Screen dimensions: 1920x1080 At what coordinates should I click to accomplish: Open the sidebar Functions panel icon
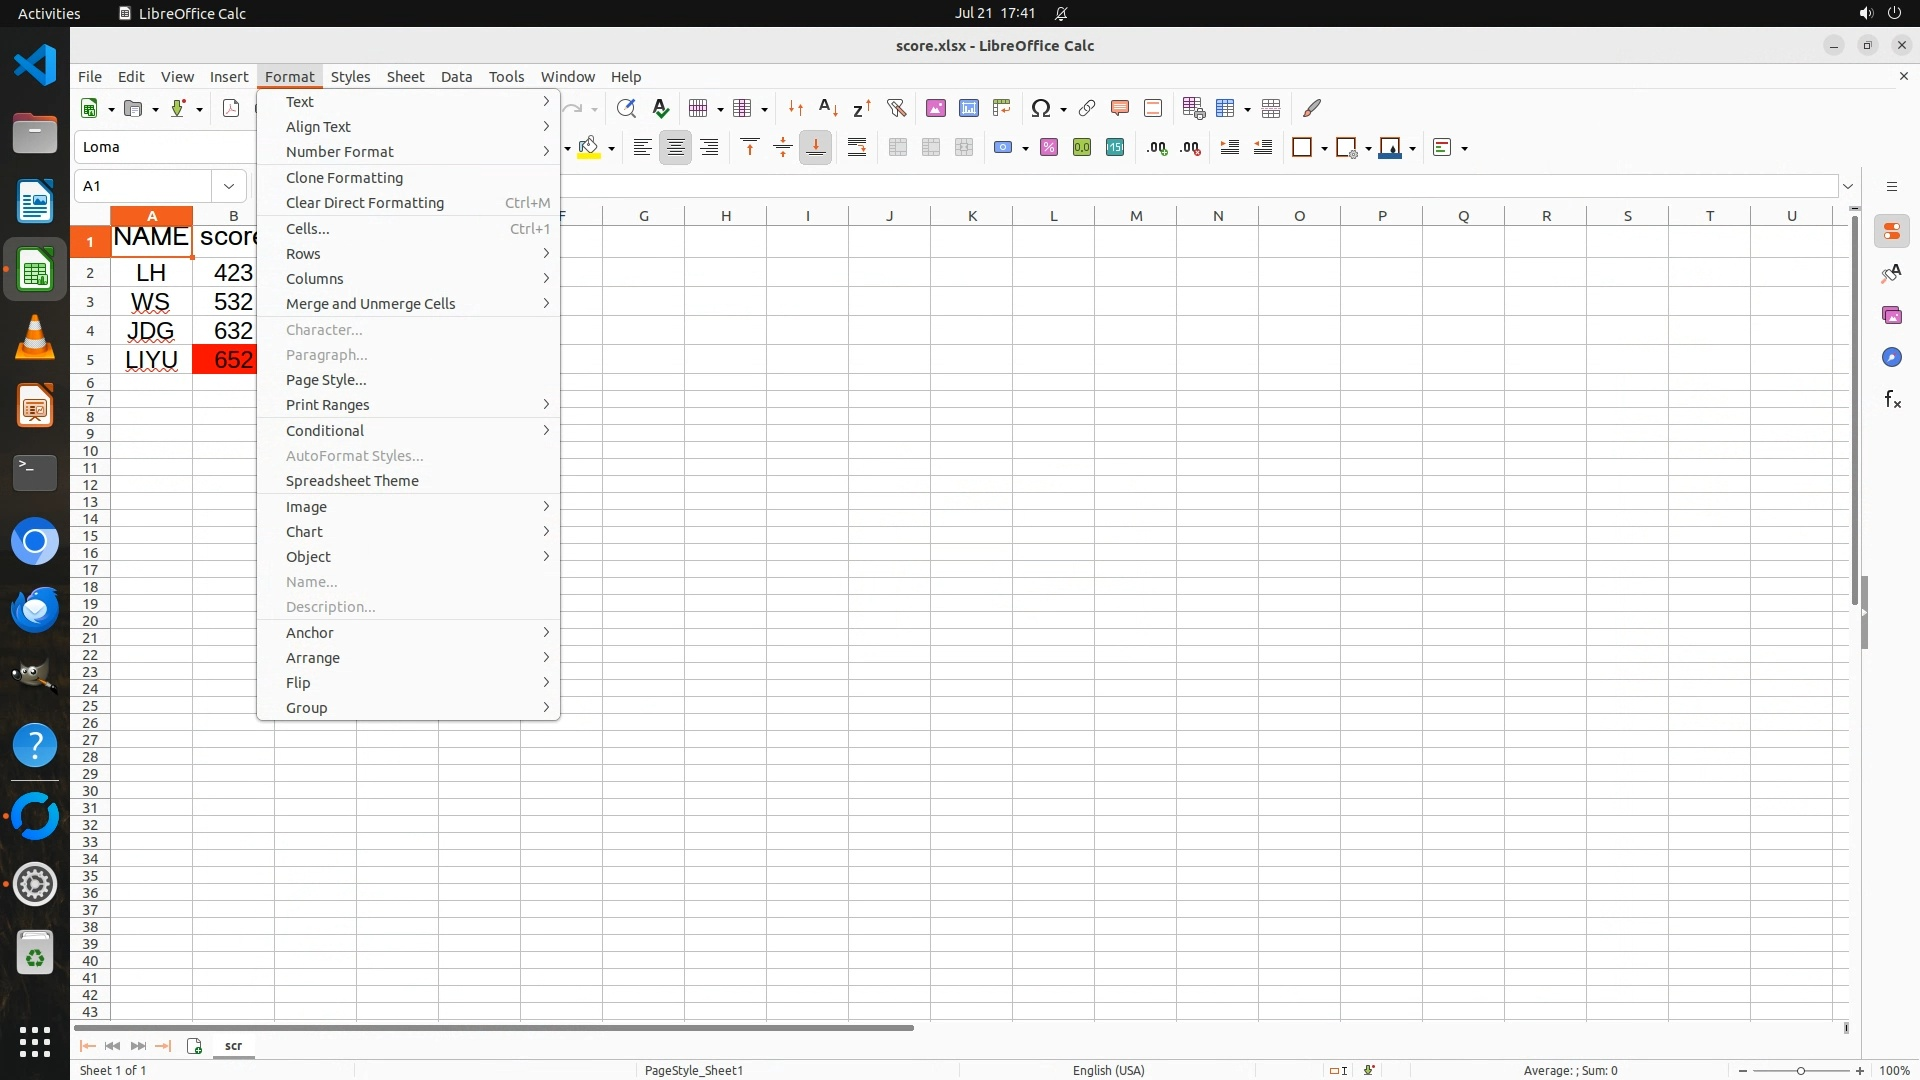pos(1892,400)
